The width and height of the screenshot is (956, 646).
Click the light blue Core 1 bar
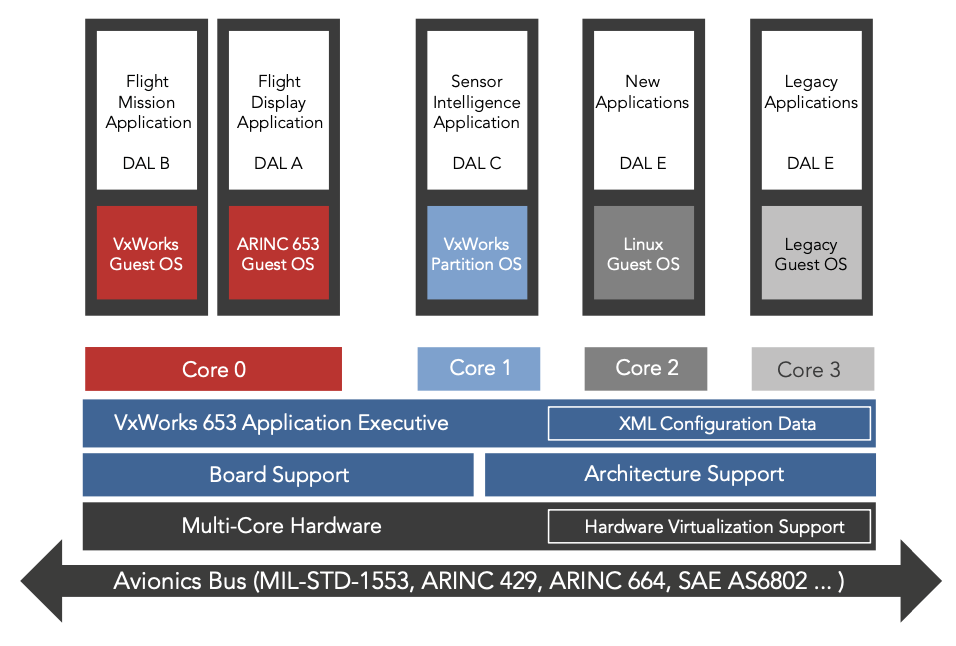pos(479,369)
